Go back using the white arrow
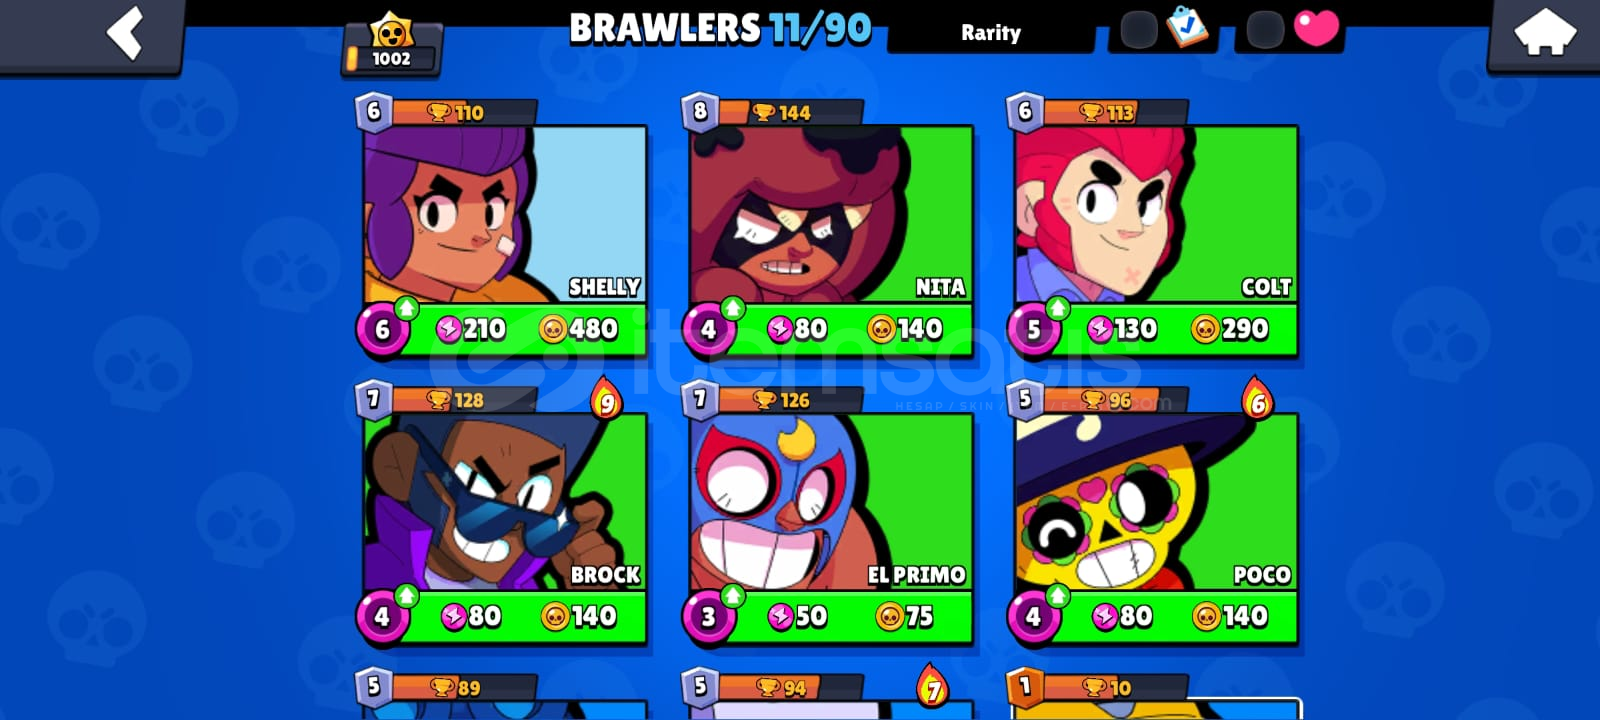This screenshot has height=720, width=1600. click(x=126, y=32)
